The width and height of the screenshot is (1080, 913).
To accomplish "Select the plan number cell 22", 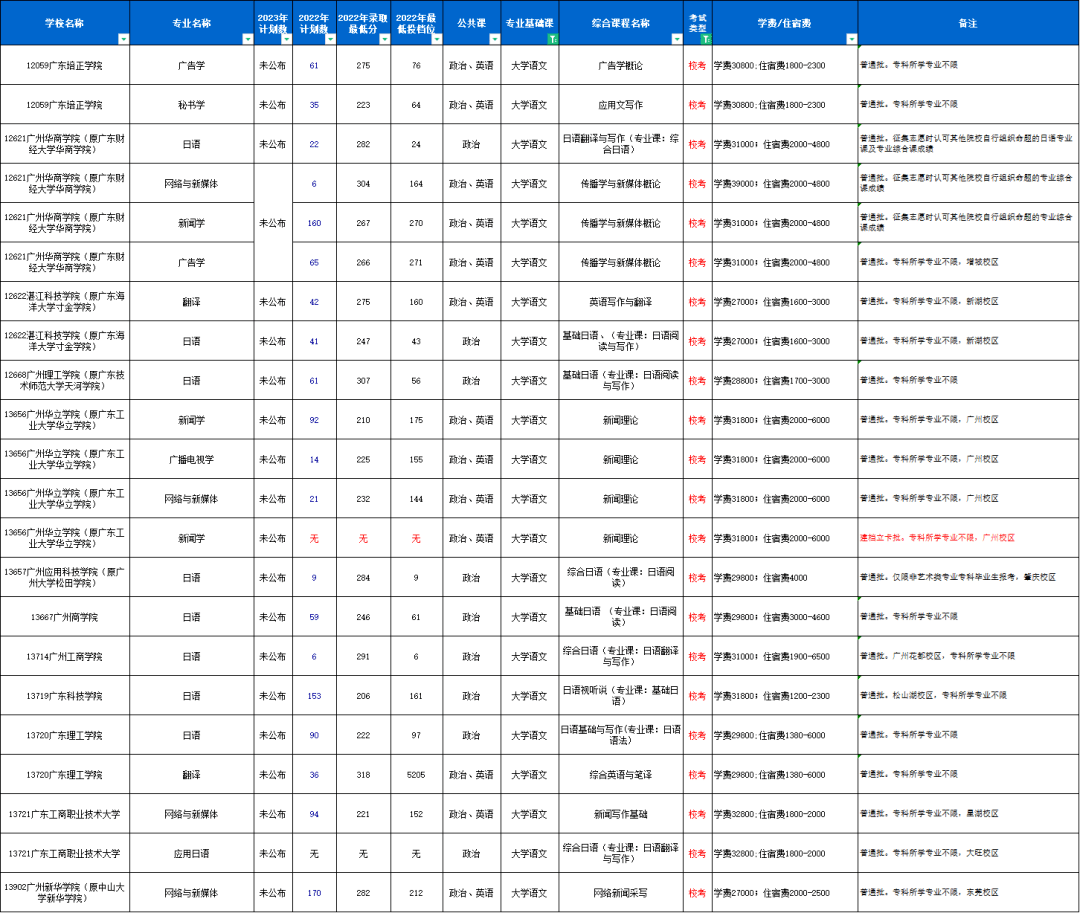I will click(x=314, y=144).
